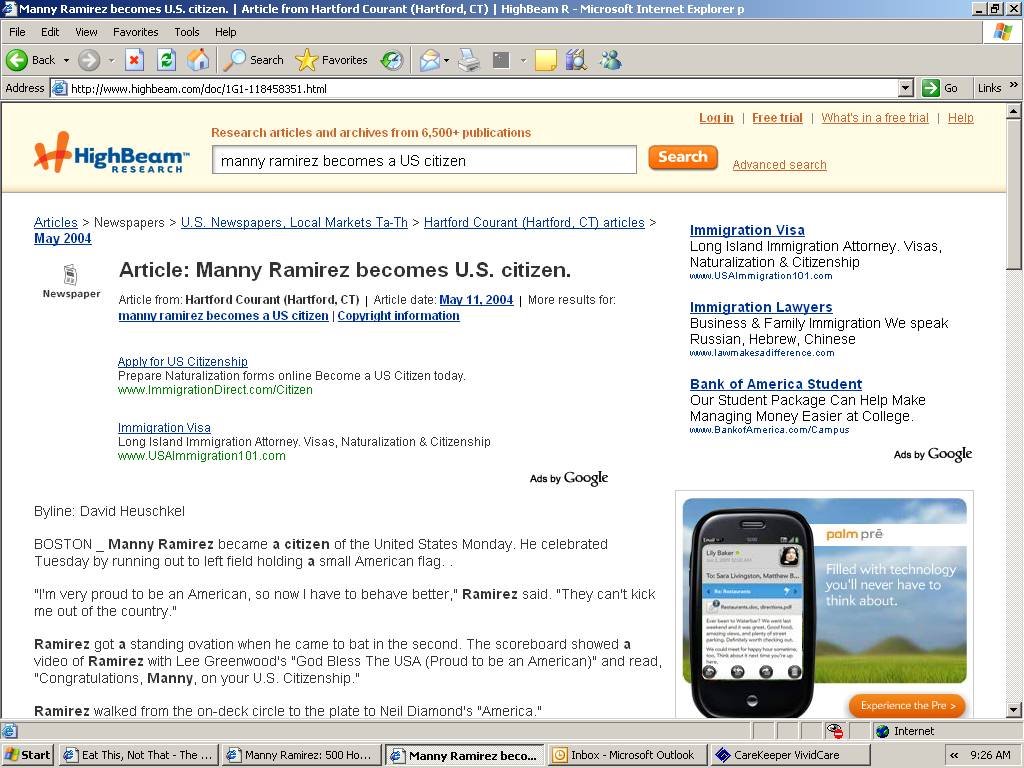The image size is (1024, 768).
Task: Click the Log in link
Action: pos(716,118)
